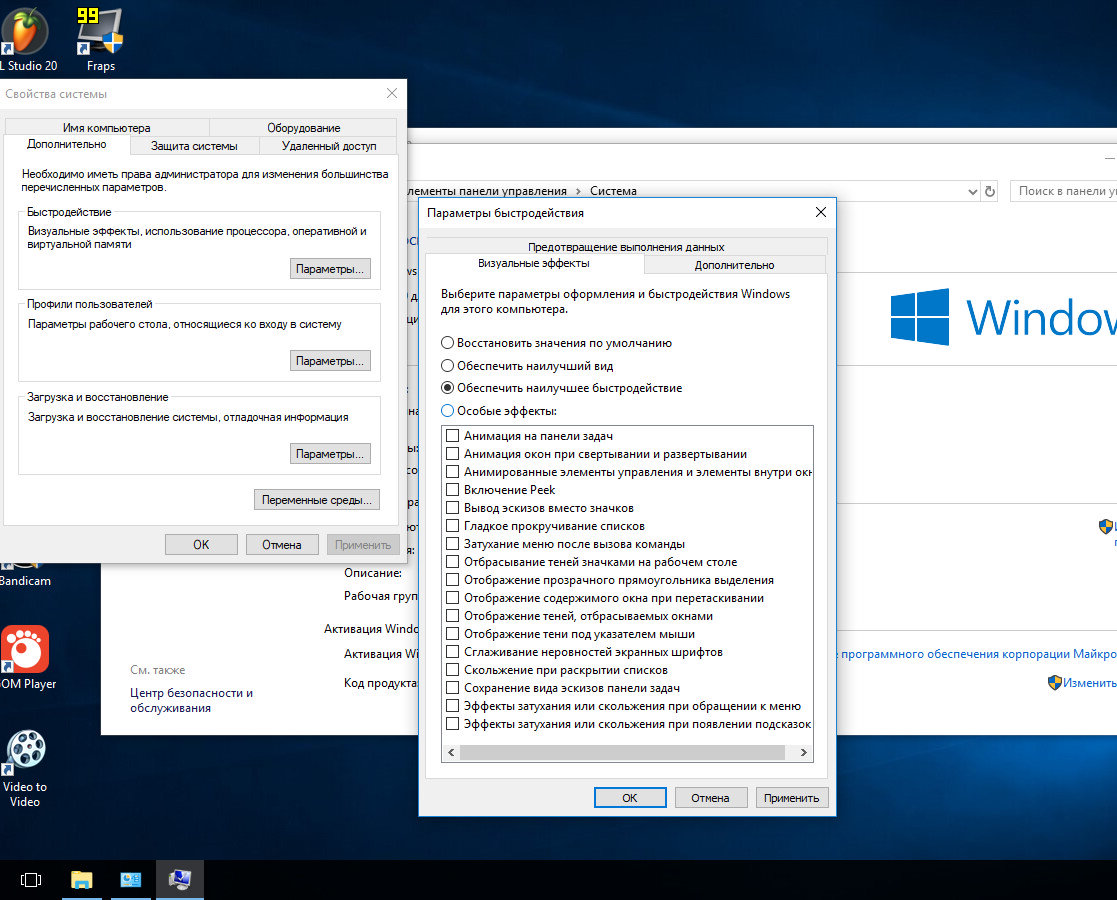Select Дополнительно tab in Свойства системы

coord(67,144)
